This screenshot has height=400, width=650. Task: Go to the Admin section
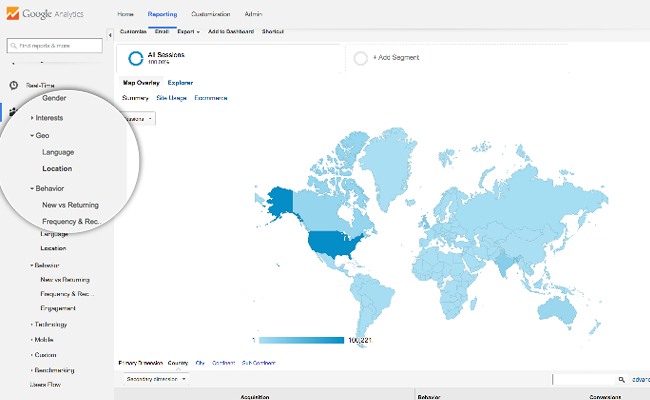[253, 15]
